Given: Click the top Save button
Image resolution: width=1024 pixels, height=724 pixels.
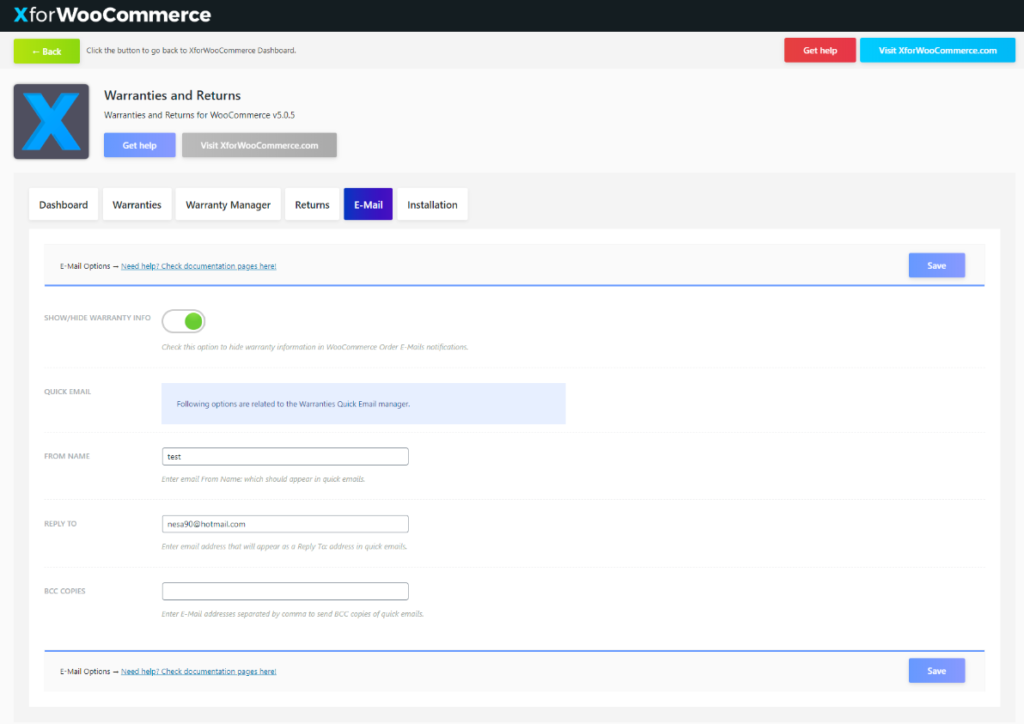Looking at the screenshot, I should [936, 265].
